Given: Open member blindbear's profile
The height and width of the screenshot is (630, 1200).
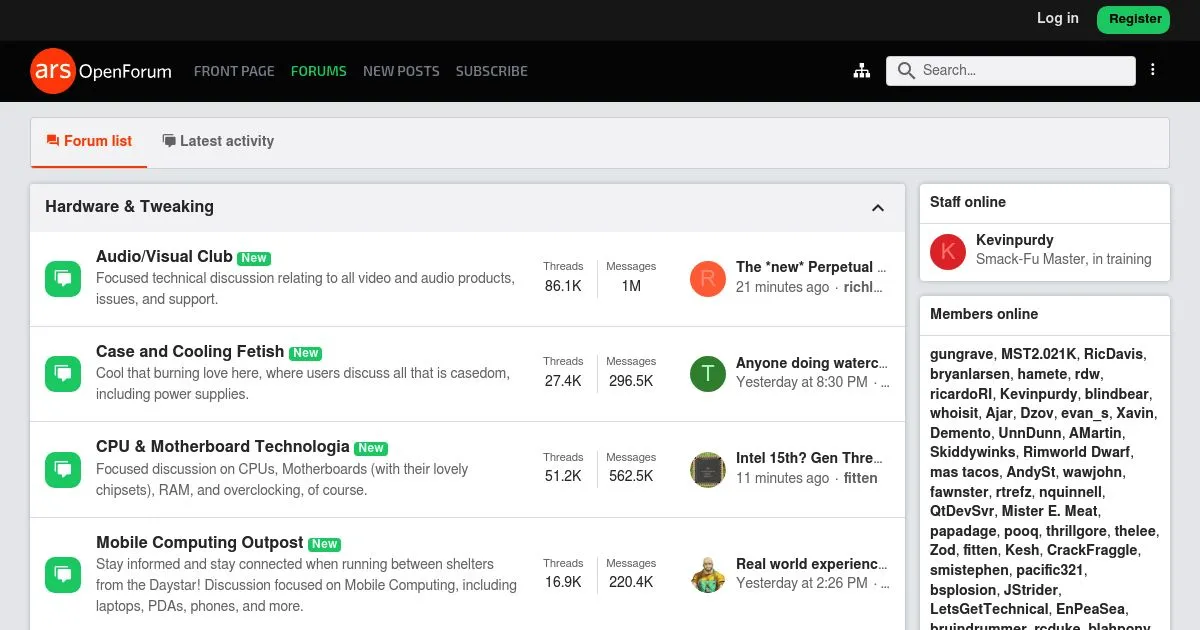Looking at the screenshot, I should coord(1117,394).
